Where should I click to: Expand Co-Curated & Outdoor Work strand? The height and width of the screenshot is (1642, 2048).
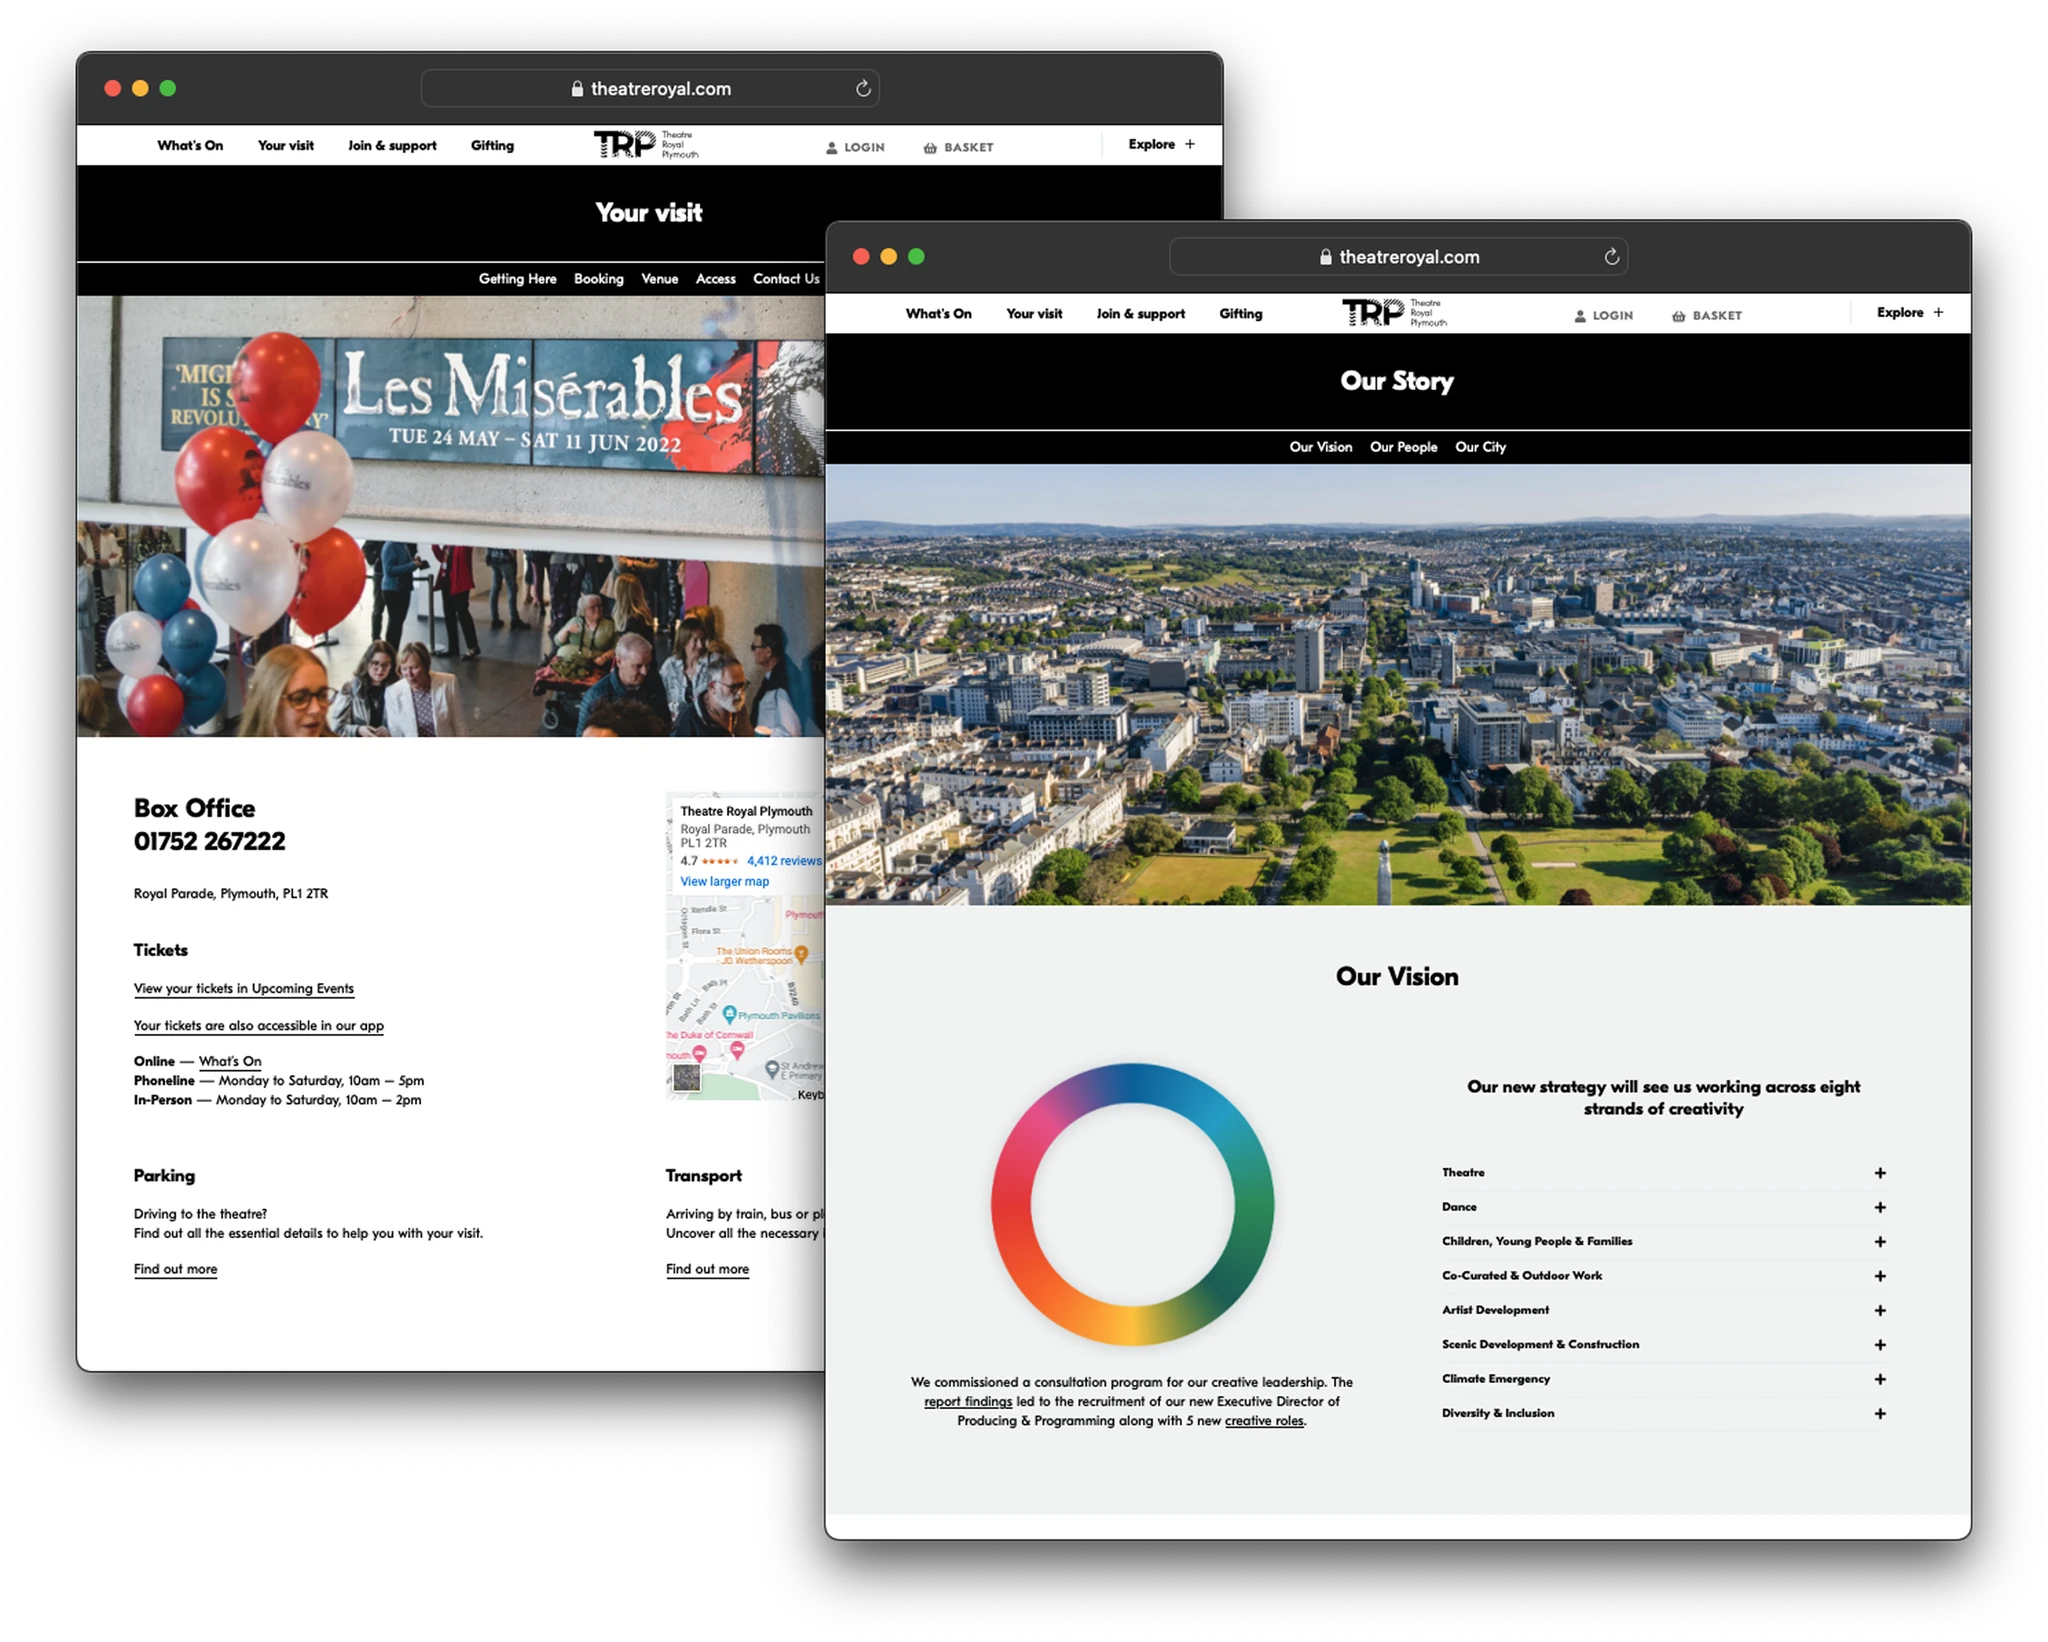tap(1663, 1275)
